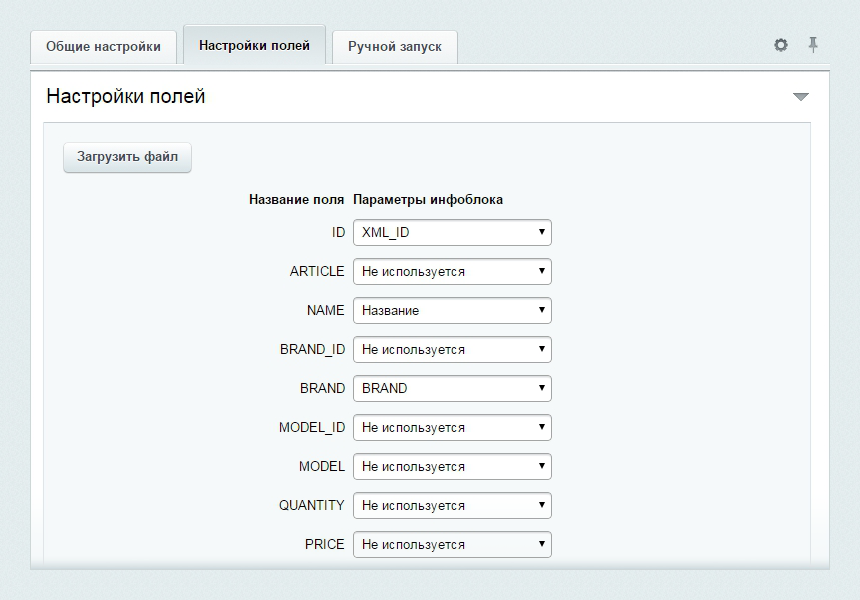860x600 pixels.
Task: Open the PRICE parameter dropdown
Action: [x=452, y=544]
